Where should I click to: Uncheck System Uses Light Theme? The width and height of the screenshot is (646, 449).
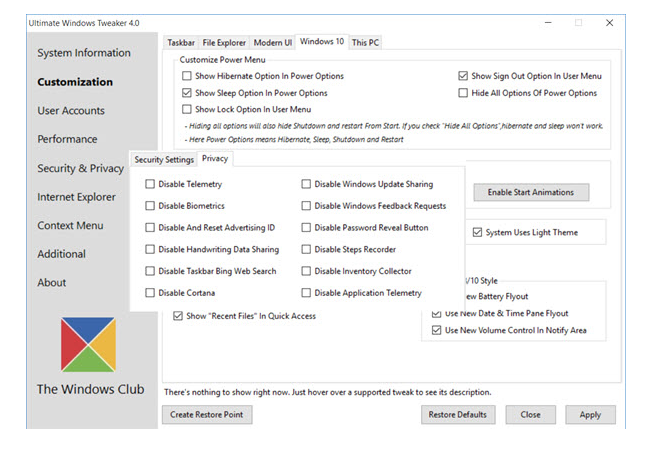(x=477, y=232)
